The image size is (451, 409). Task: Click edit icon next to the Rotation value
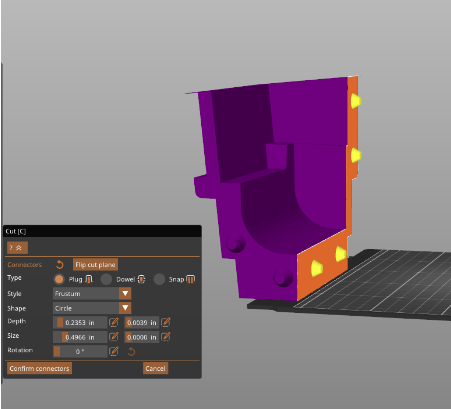[114, 351]
